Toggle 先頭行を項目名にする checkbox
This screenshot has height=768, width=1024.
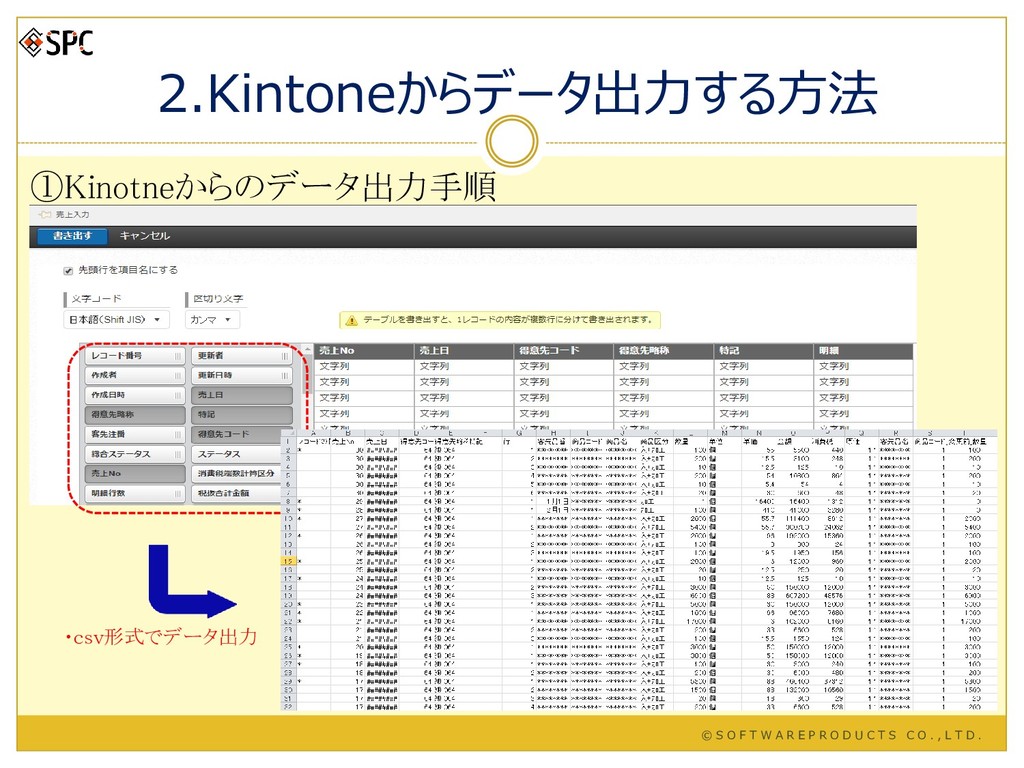point(68,270)
